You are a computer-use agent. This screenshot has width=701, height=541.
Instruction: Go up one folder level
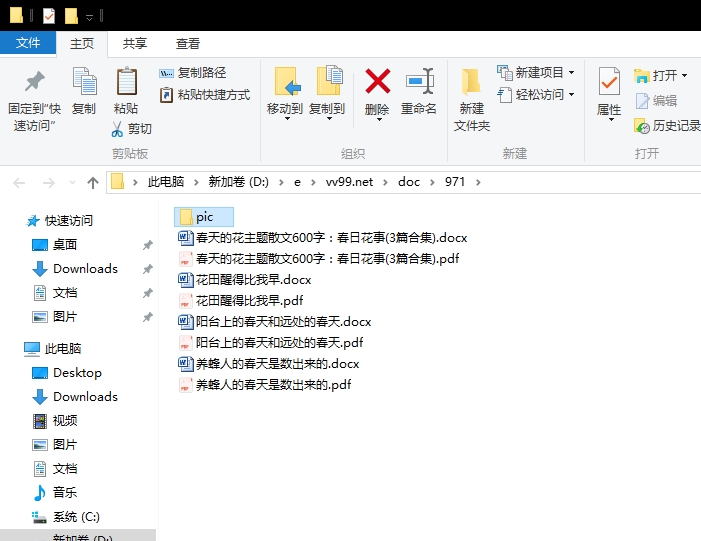click(x=93, y=182)
